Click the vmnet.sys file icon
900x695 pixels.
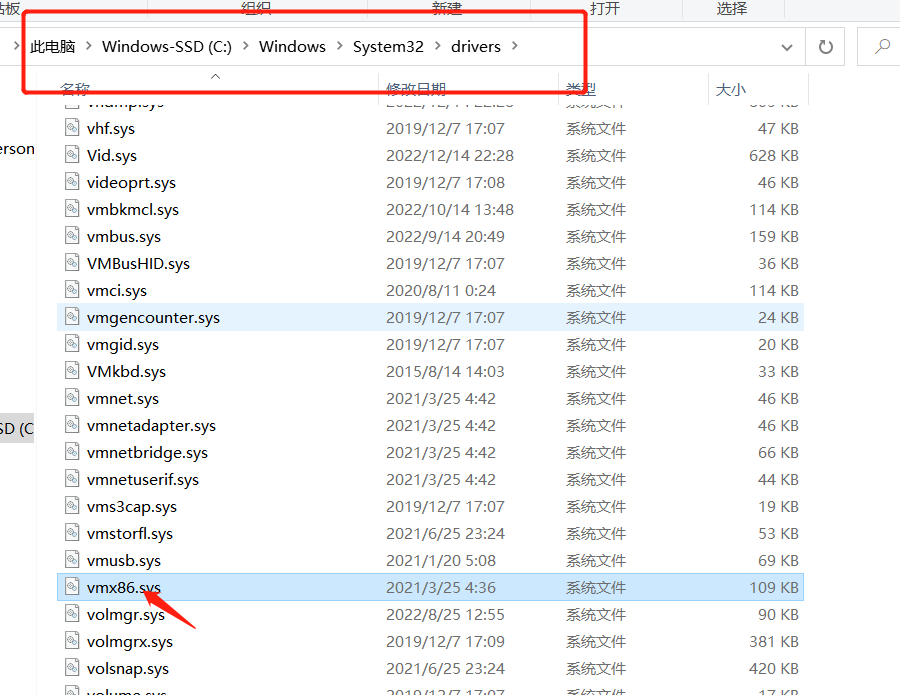click(72, 397)
